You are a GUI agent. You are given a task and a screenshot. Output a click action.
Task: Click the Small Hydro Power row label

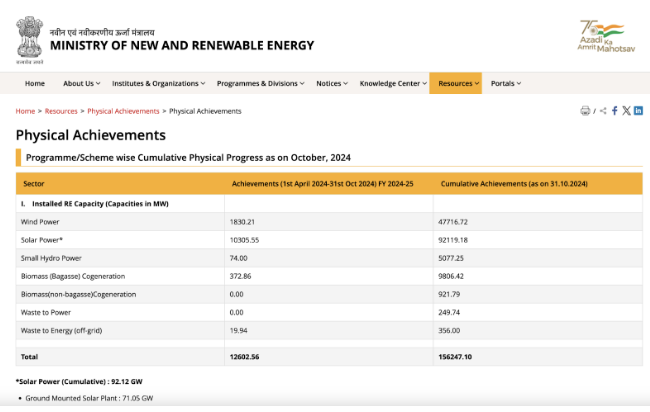51,258
